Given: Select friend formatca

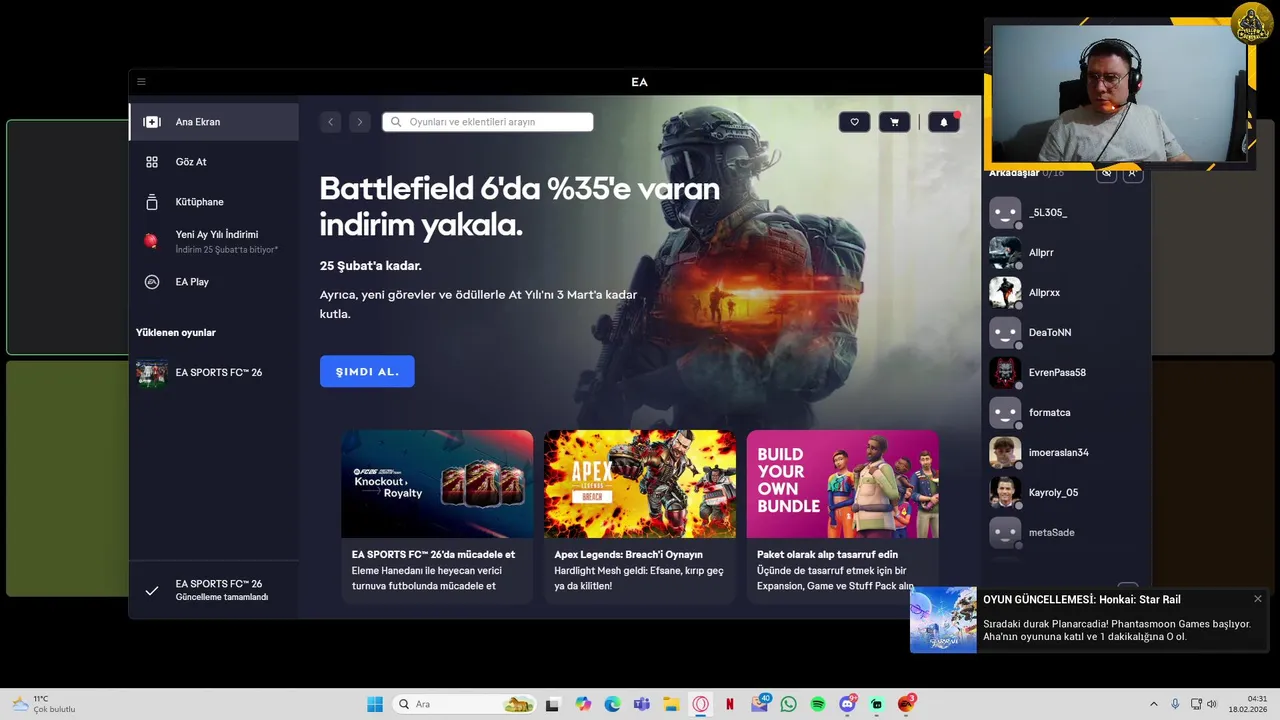Looking at the screenshot, I should click(x=1066, y=413).
